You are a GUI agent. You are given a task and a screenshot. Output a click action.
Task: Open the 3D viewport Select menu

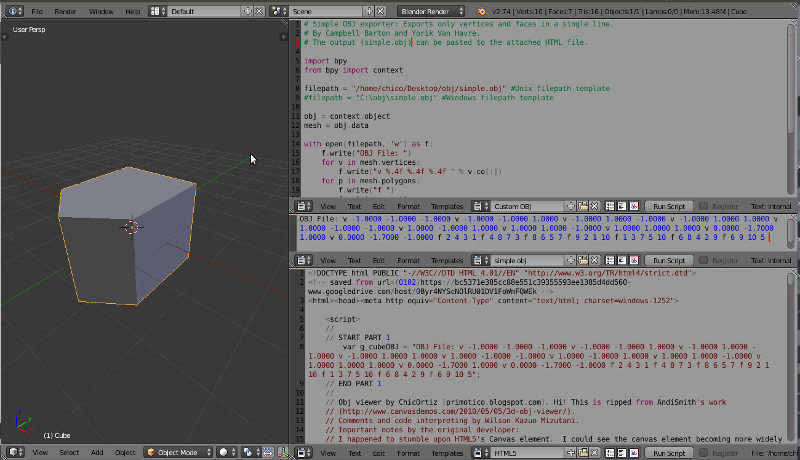pyautogui.click(x=69, y=452)
